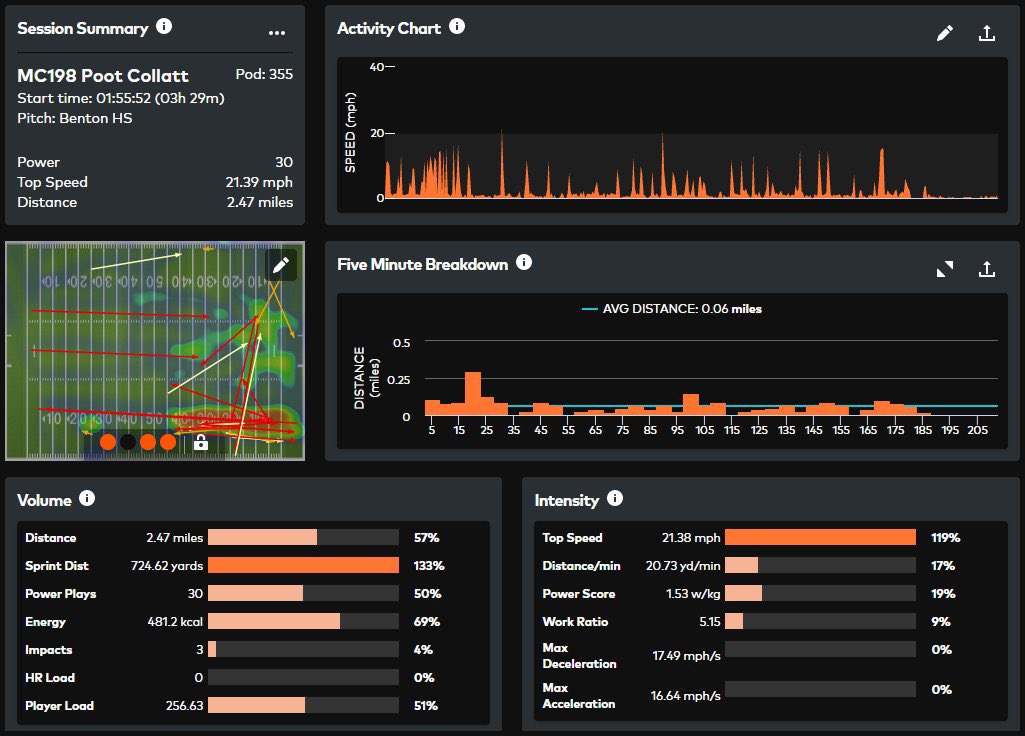Viewport: 1025px width, 736px height.
Task: Click the Work Ratio 9% bar
Action: (x=820, y=622)
